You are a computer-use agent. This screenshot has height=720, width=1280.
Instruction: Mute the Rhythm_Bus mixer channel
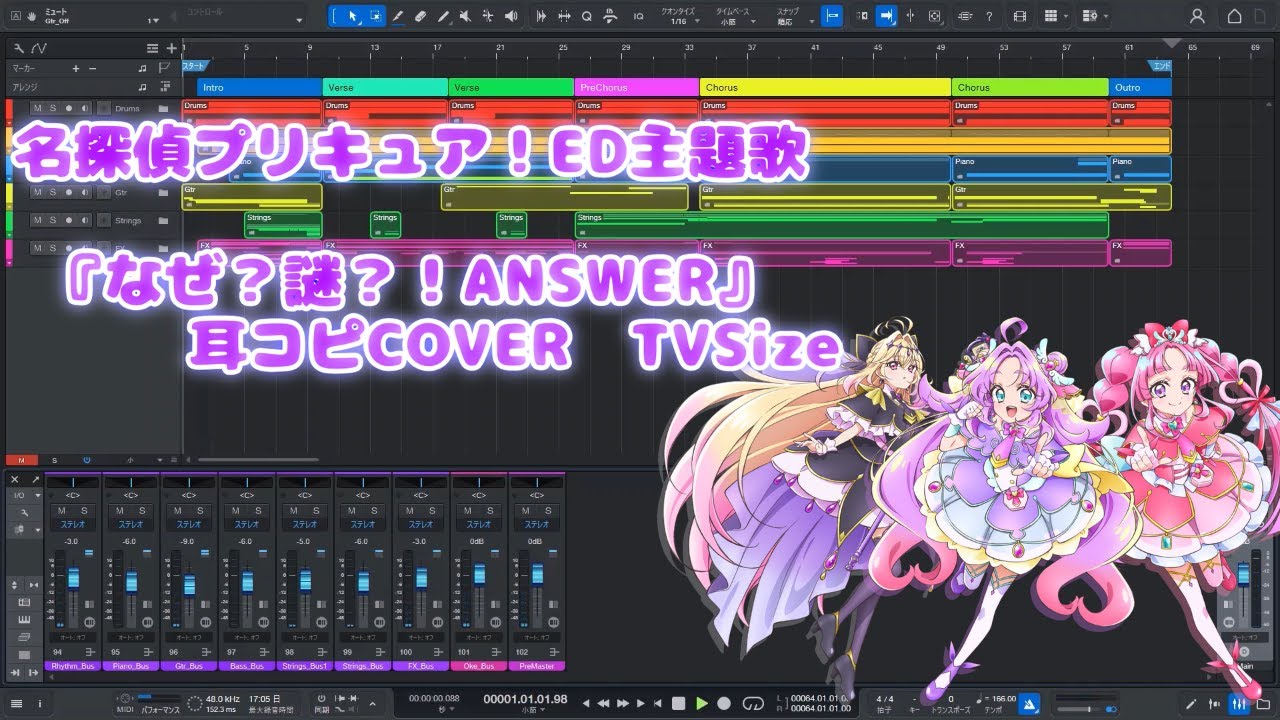[x=62, y=511]
